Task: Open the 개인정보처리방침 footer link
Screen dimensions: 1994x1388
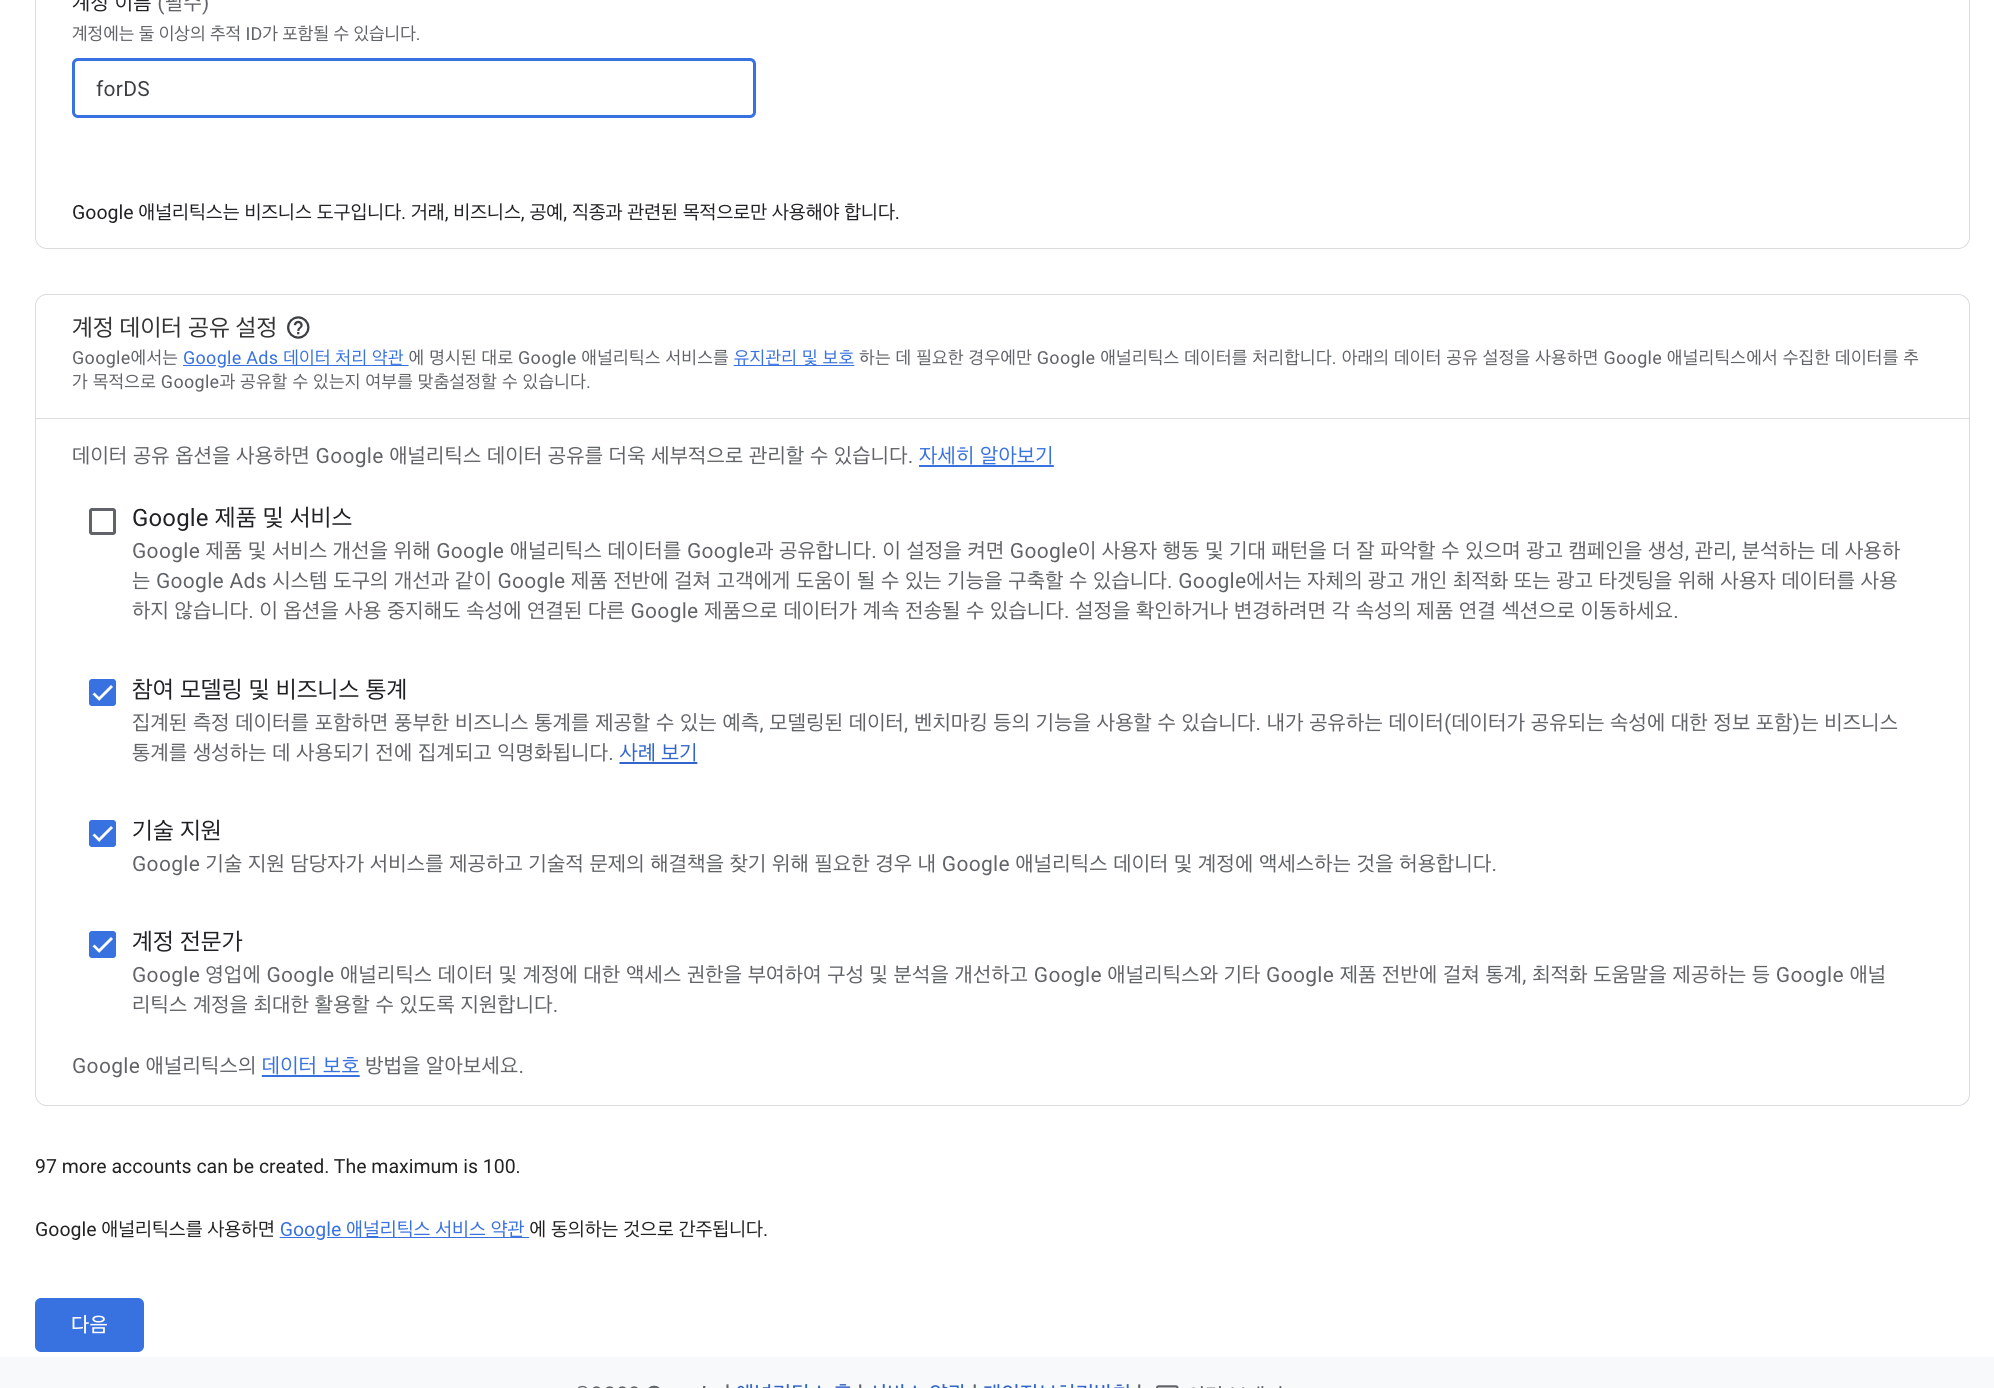Action: (1058, 1384)
